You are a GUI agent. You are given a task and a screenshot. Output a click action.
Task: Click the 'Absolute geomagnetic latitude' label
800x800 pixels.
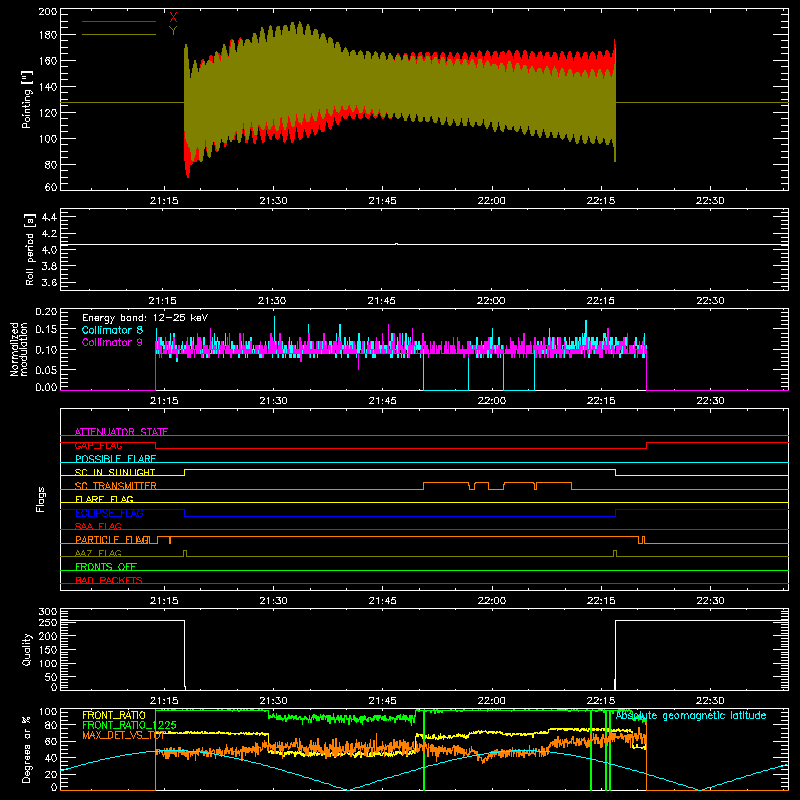click(x=691, y=715)
